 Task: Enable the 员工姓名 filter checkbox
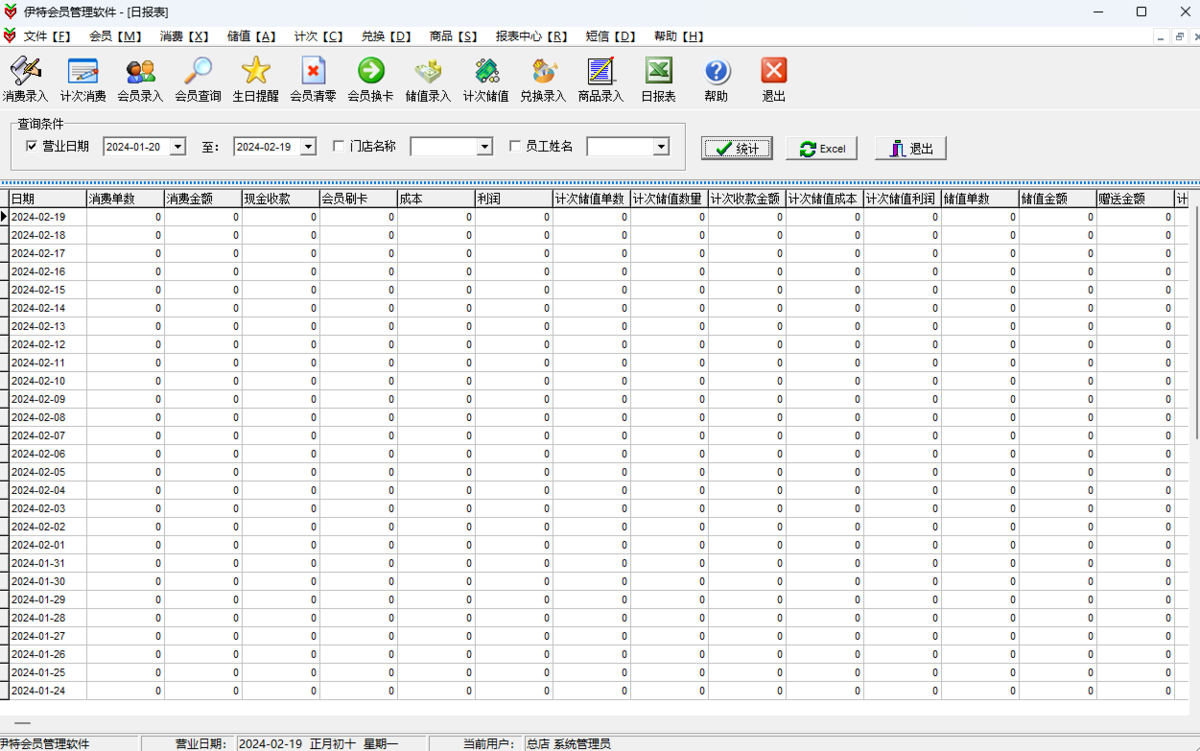click(515, 146)
